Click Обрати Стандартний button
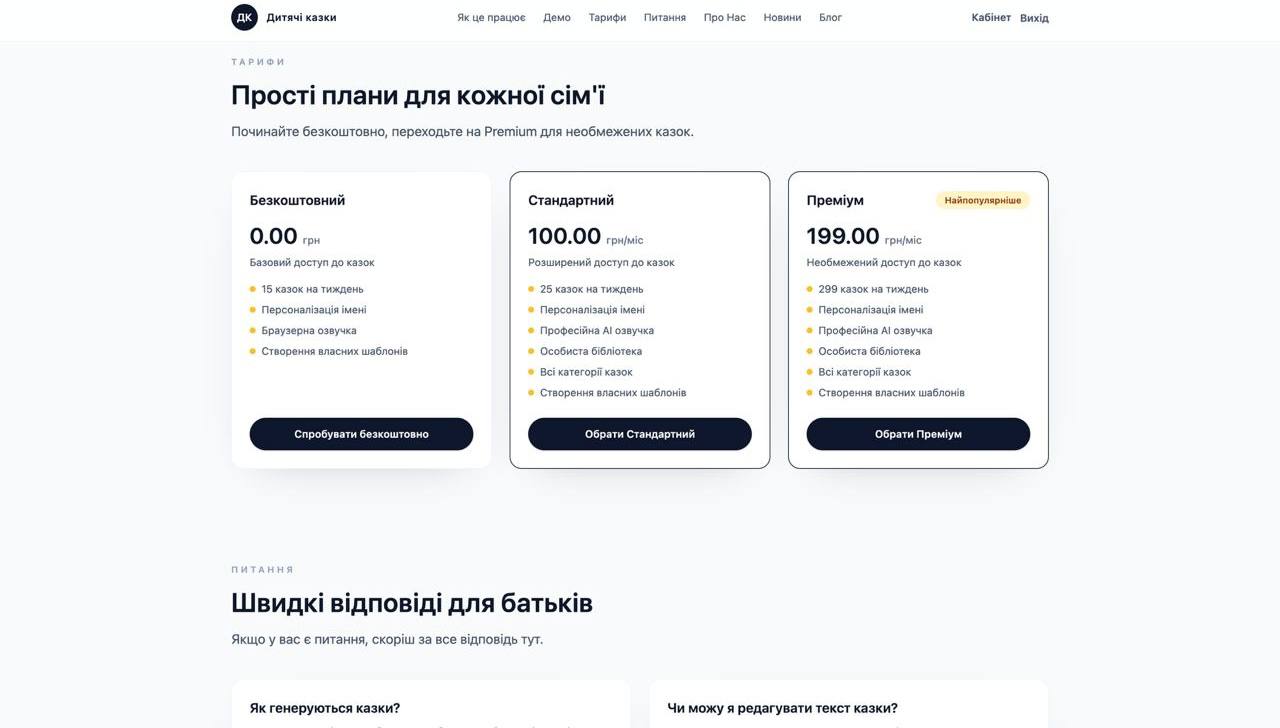Viewport: 1280px width, 728px height. 640,434
